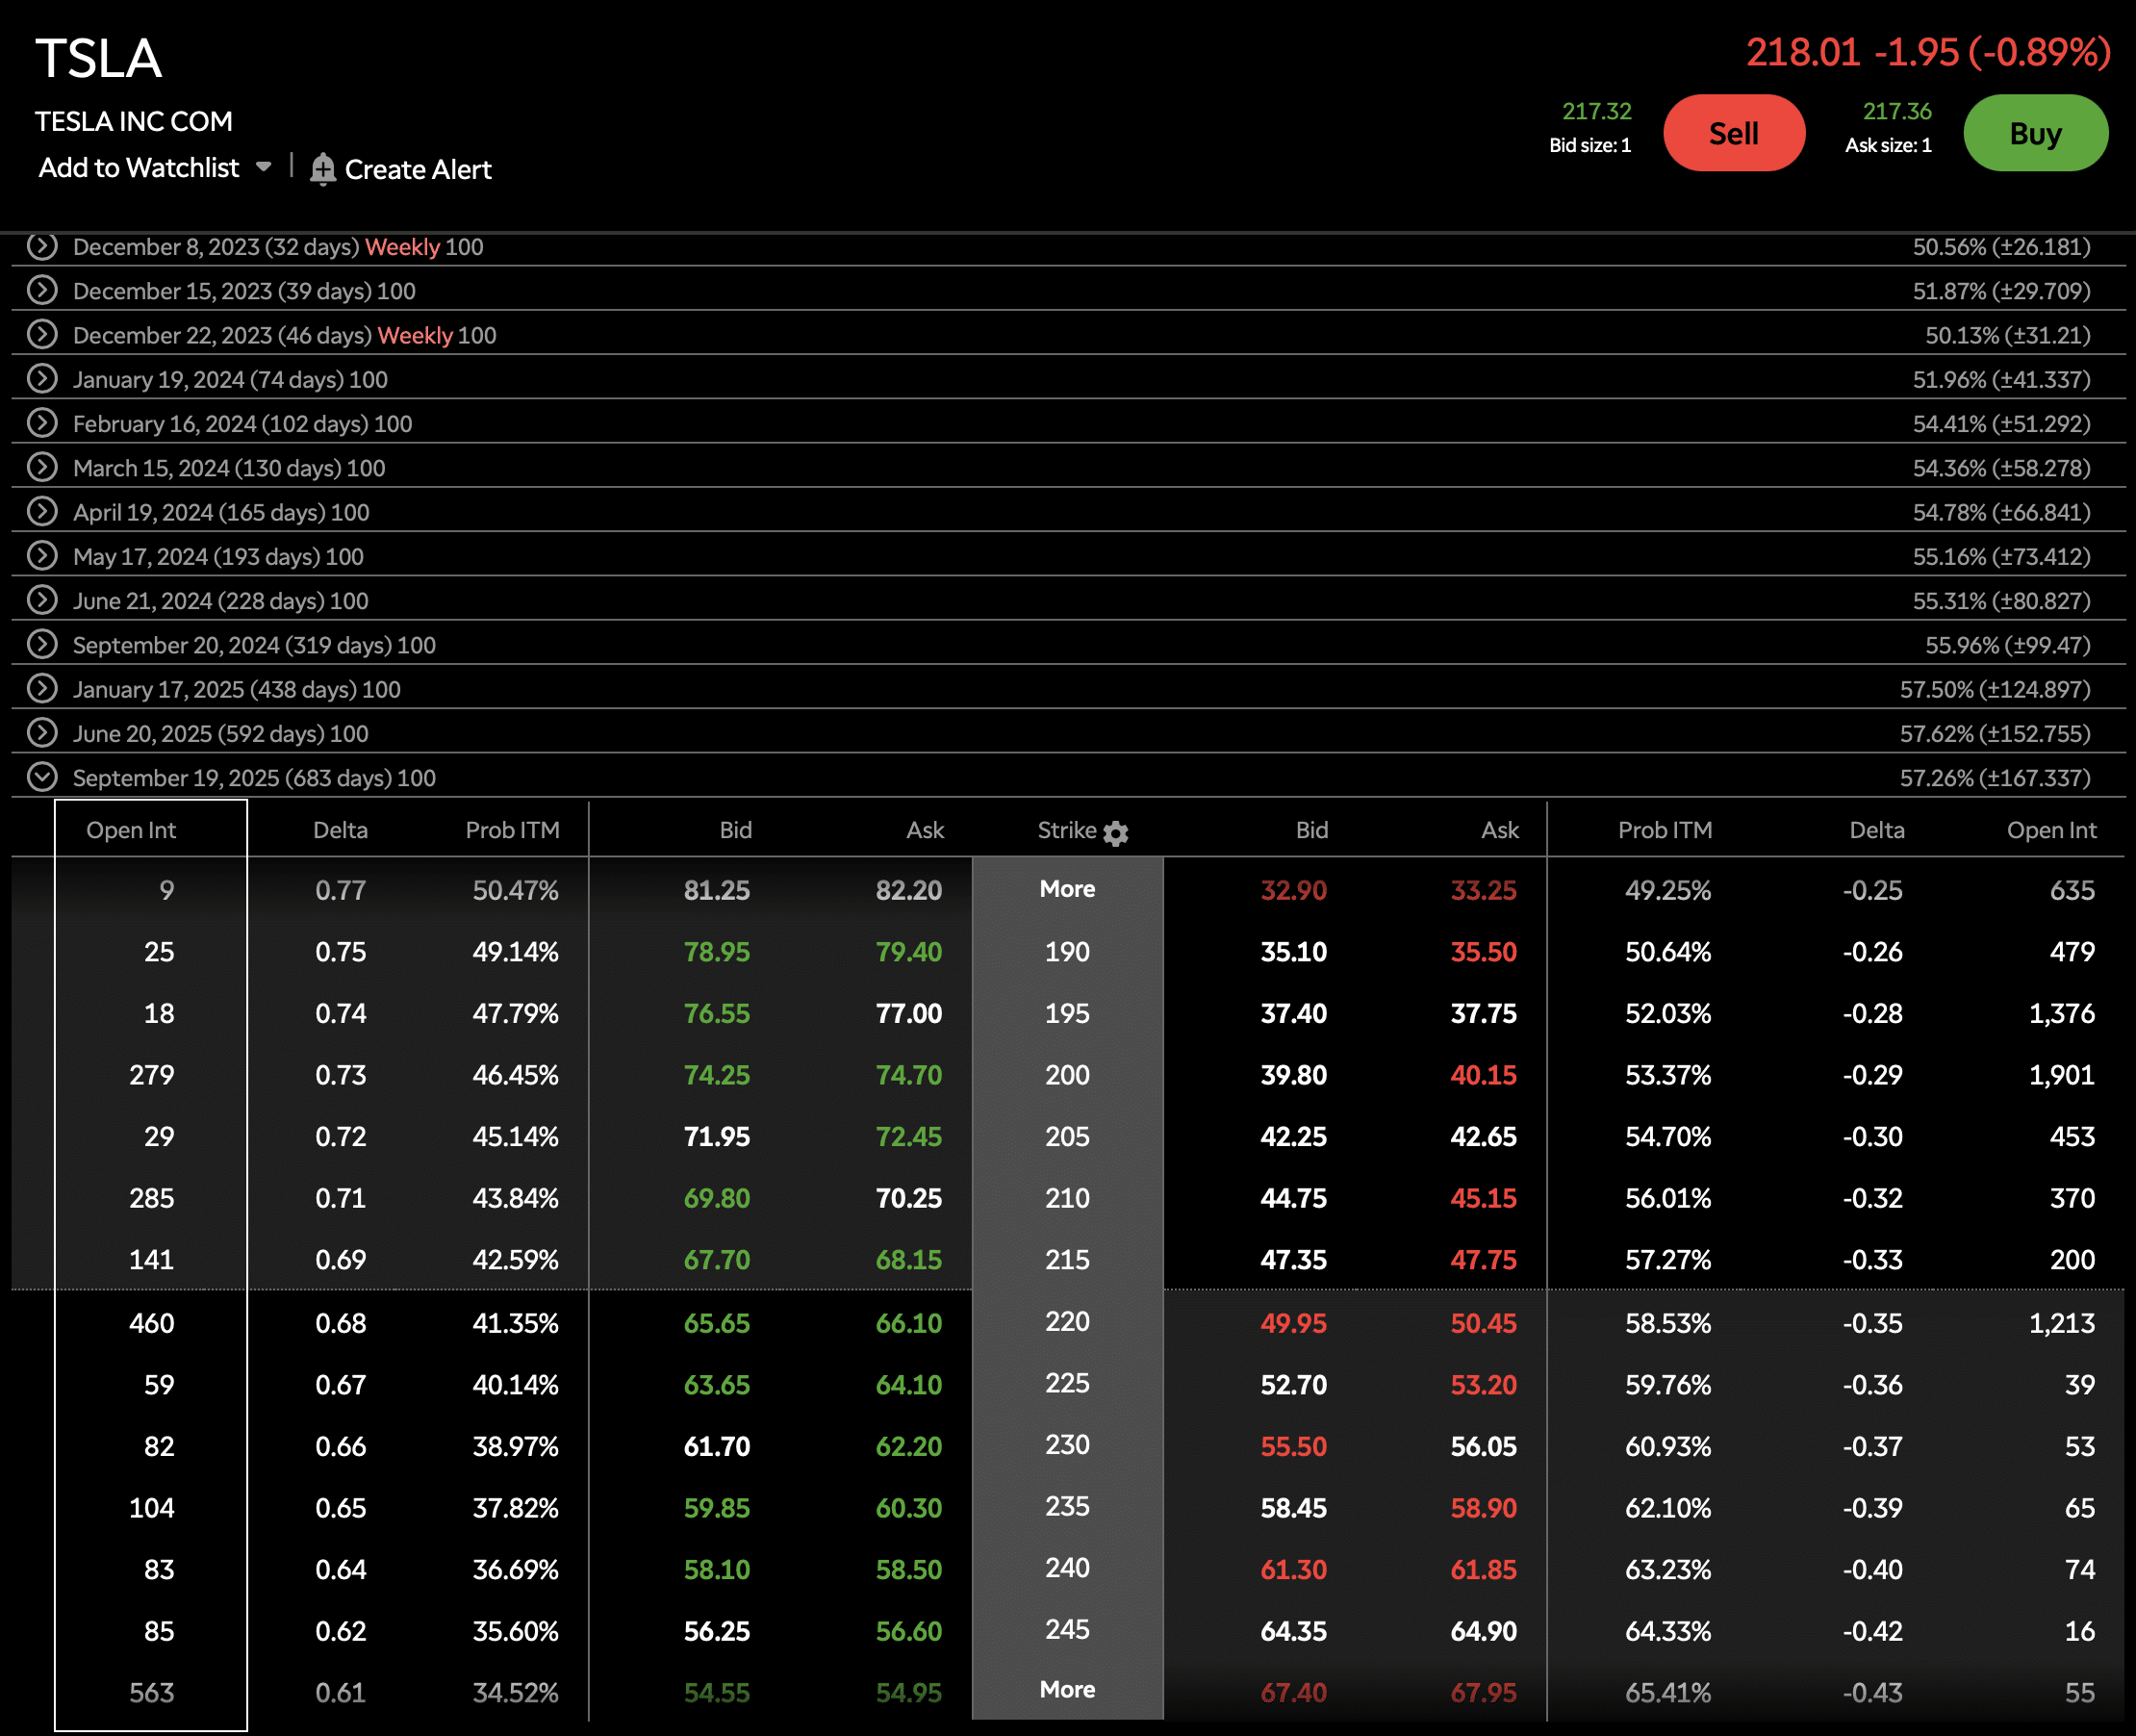Click the Strike column header
The width and height of the screenshot is (2136, 1736).
(x=1066, y=830)
